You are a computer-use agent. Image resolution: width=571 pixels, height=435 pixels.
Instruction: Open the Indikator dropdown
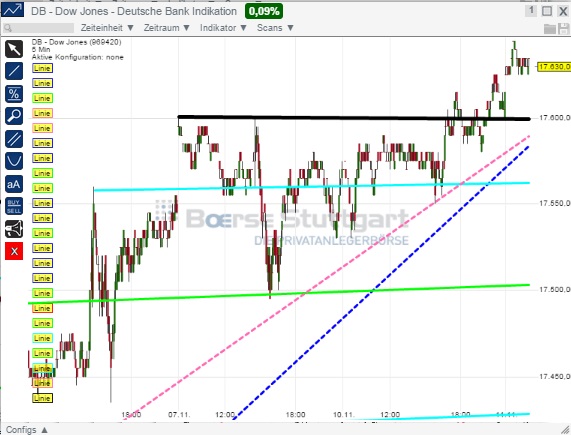pos(223,28)
